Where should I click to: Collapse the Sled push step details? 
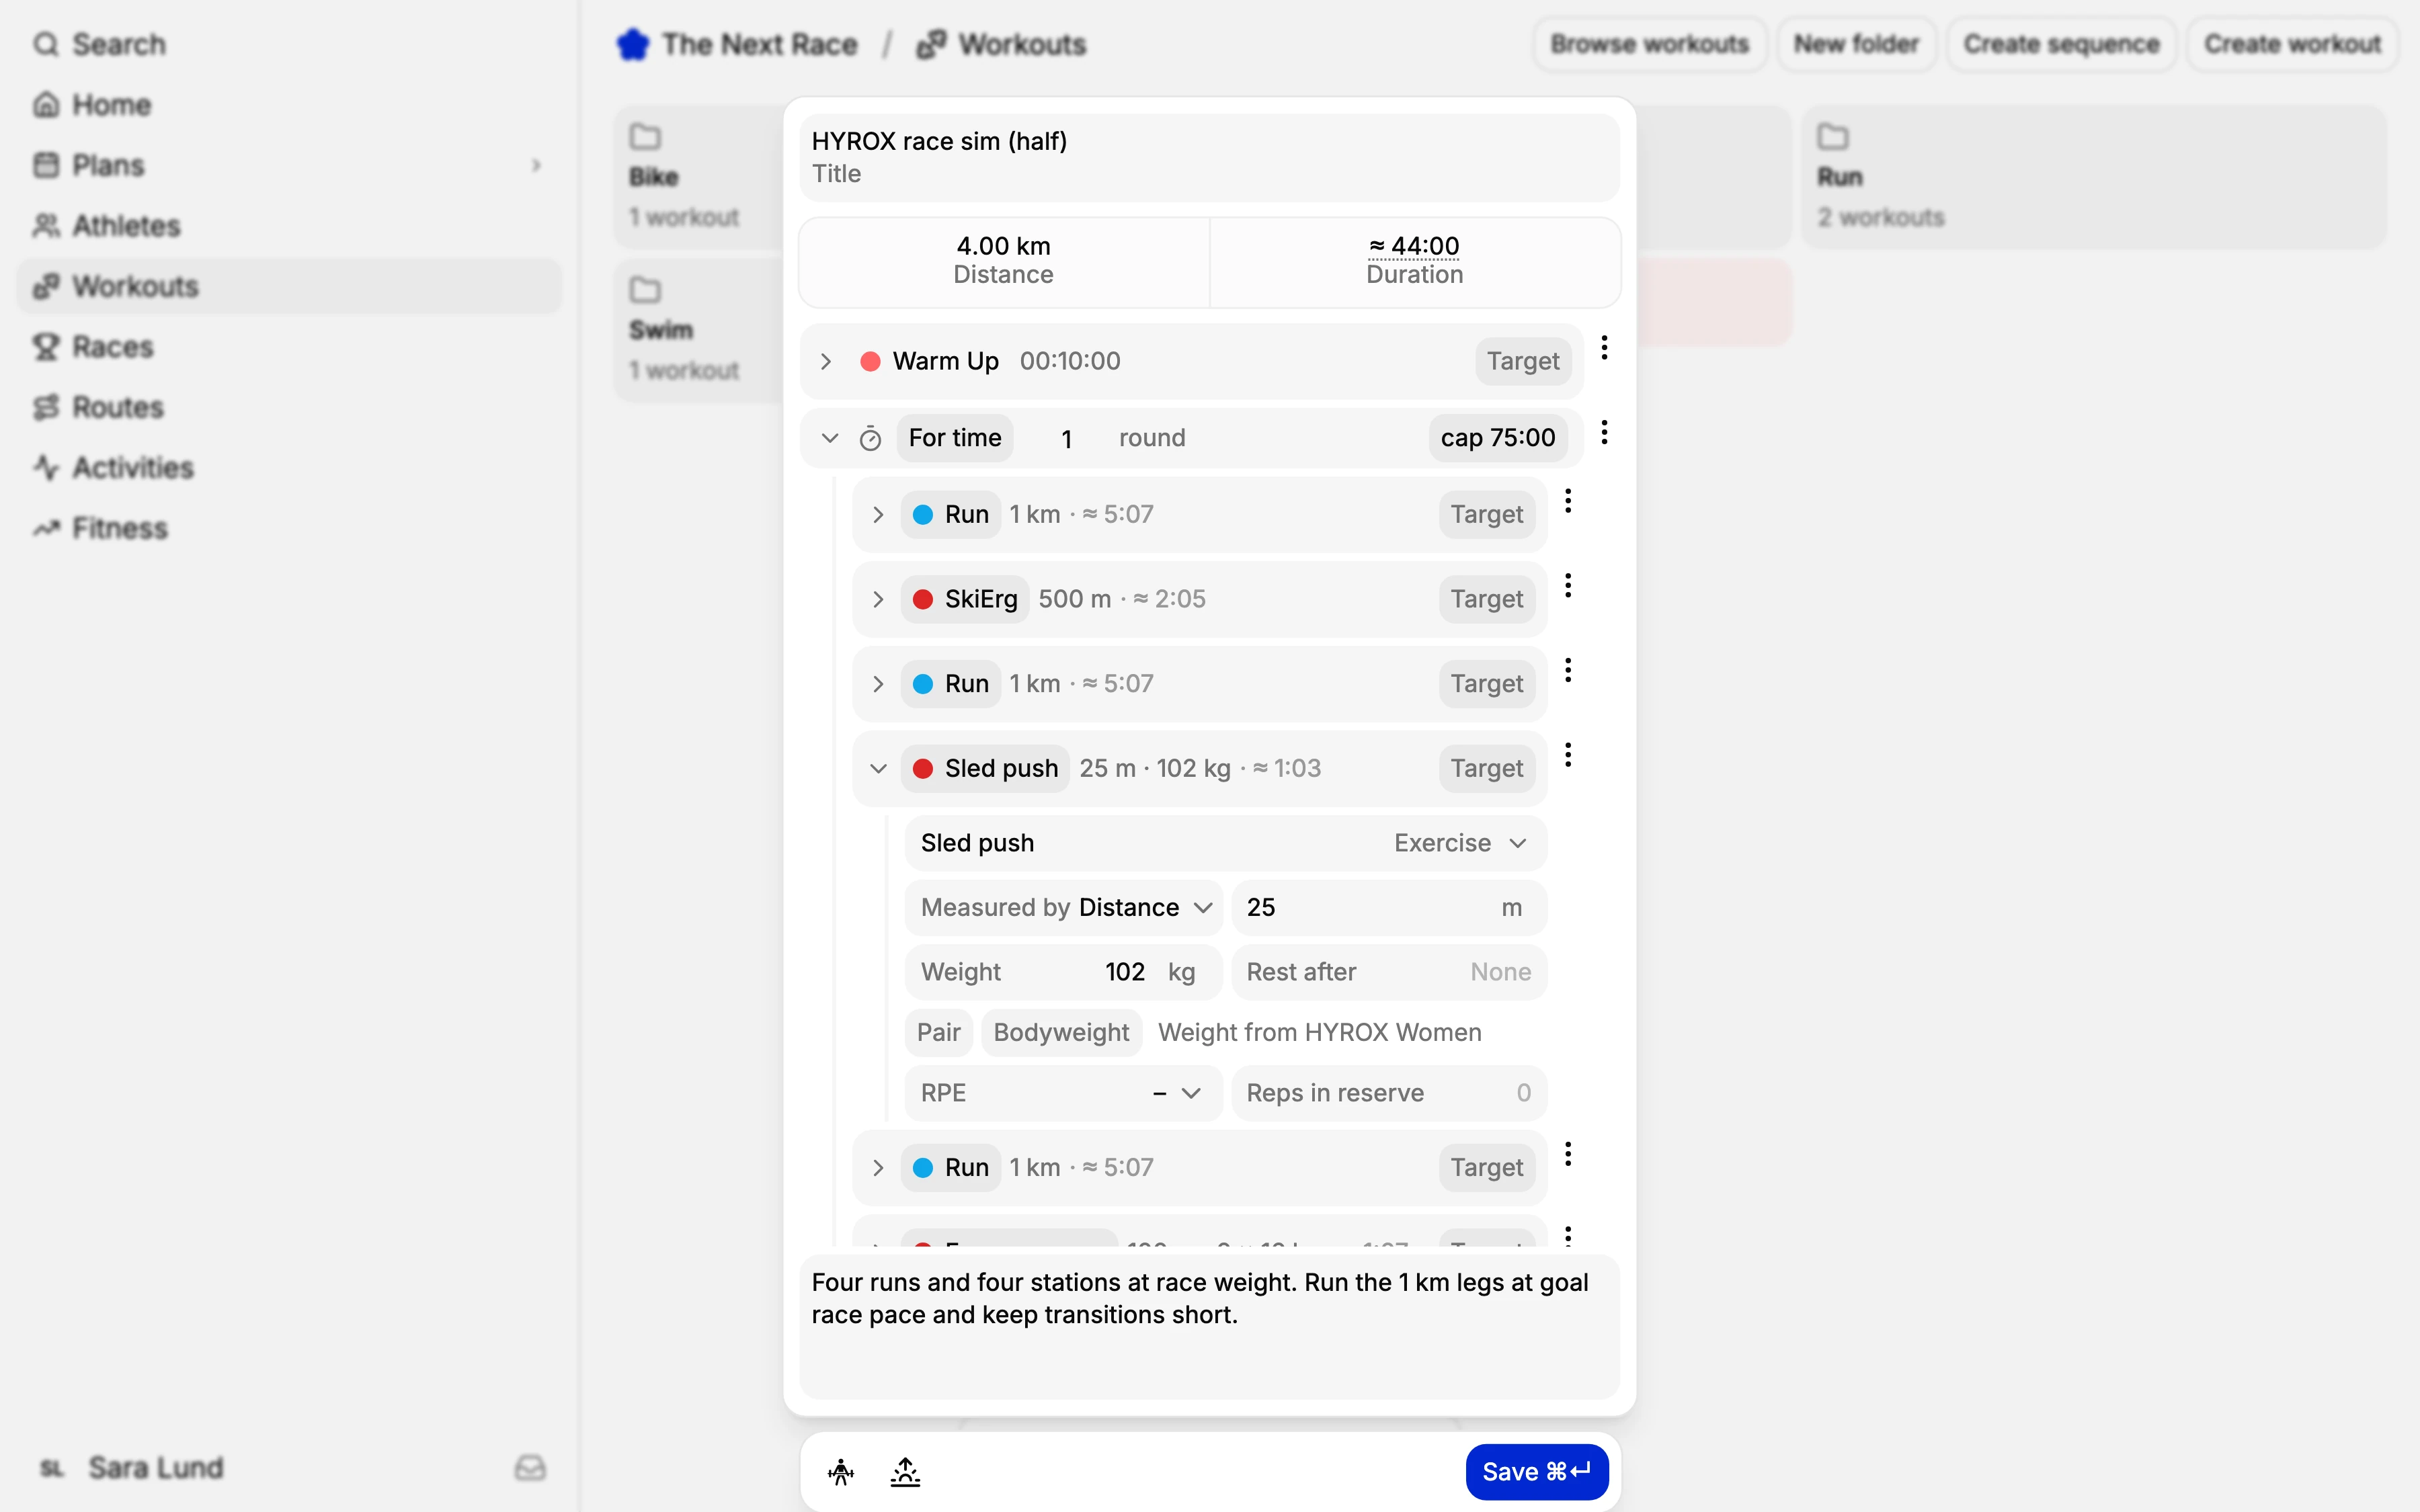[878, 768]
